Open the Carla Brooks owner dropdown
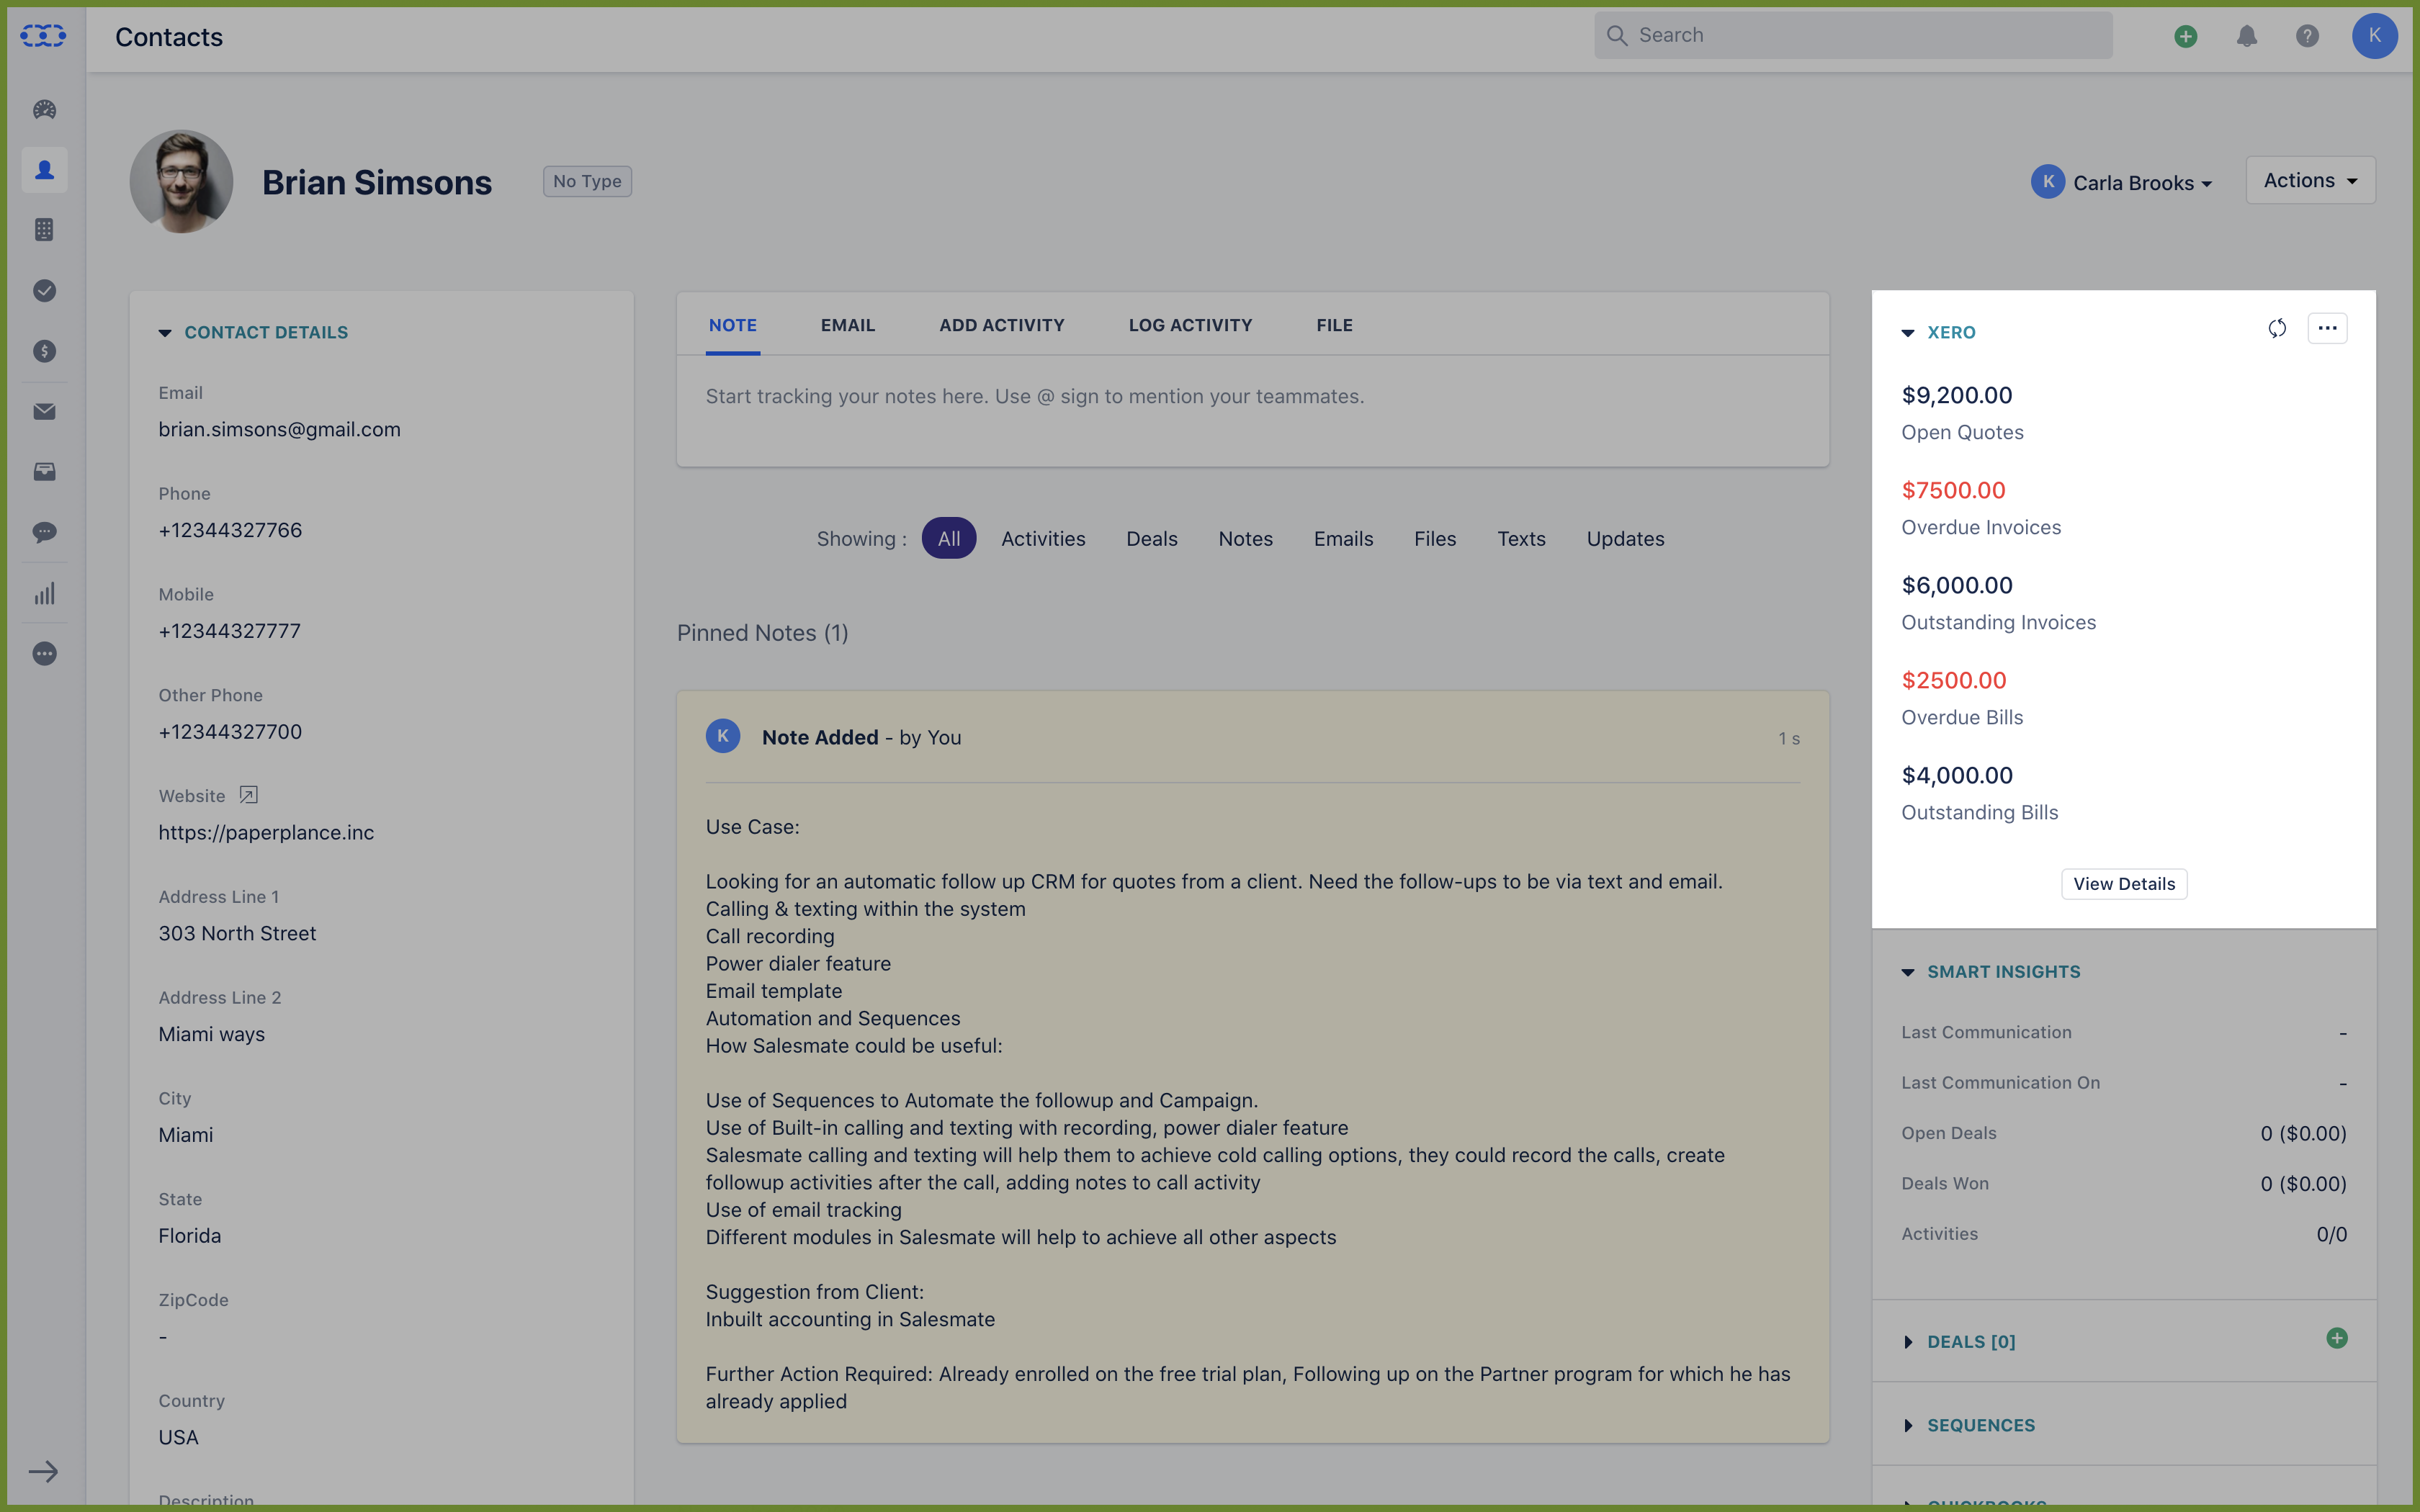 tap(2121, 182)
